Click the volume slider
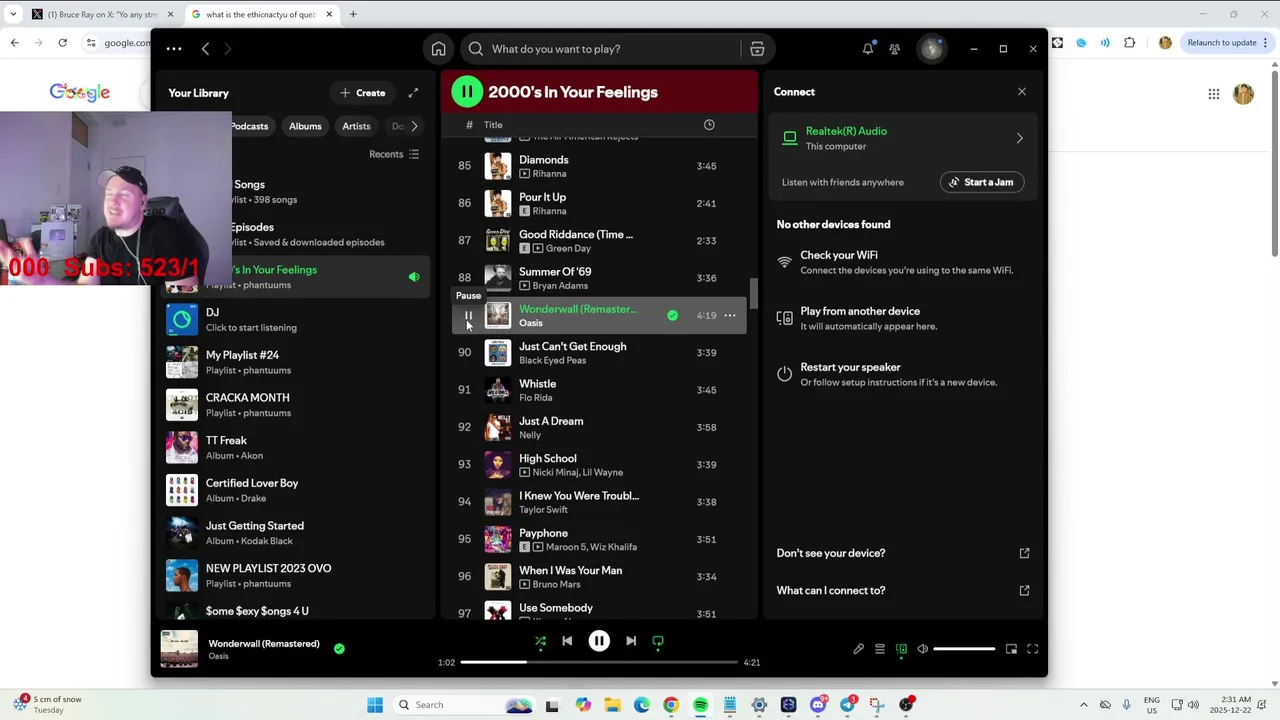Viewport: 1280px width, 720px height. click(964, 649)
